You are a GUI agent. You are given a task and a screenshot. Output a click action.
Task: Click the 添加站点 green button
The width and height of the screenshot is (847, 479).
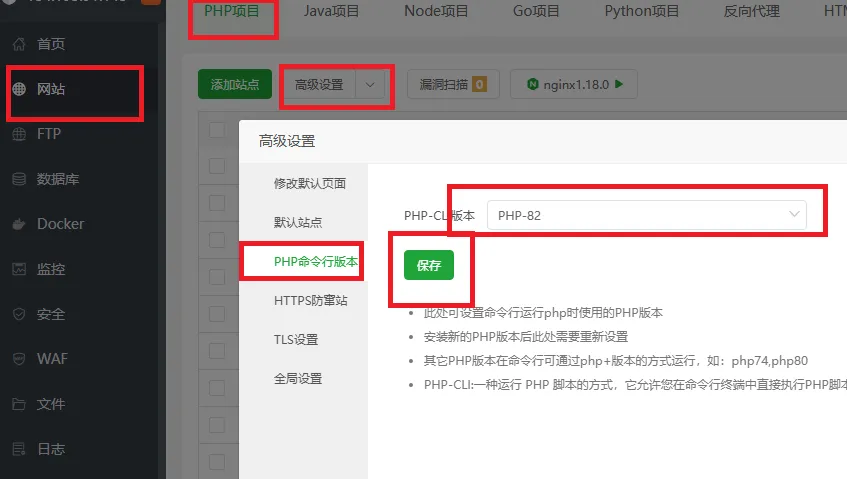tap(235, 84)
